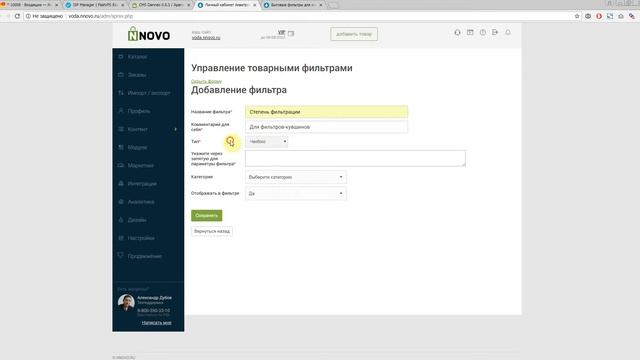The image size is (640, 360).
Task: Close the Личный кабинет browser tab
Action: pos(255,5)
